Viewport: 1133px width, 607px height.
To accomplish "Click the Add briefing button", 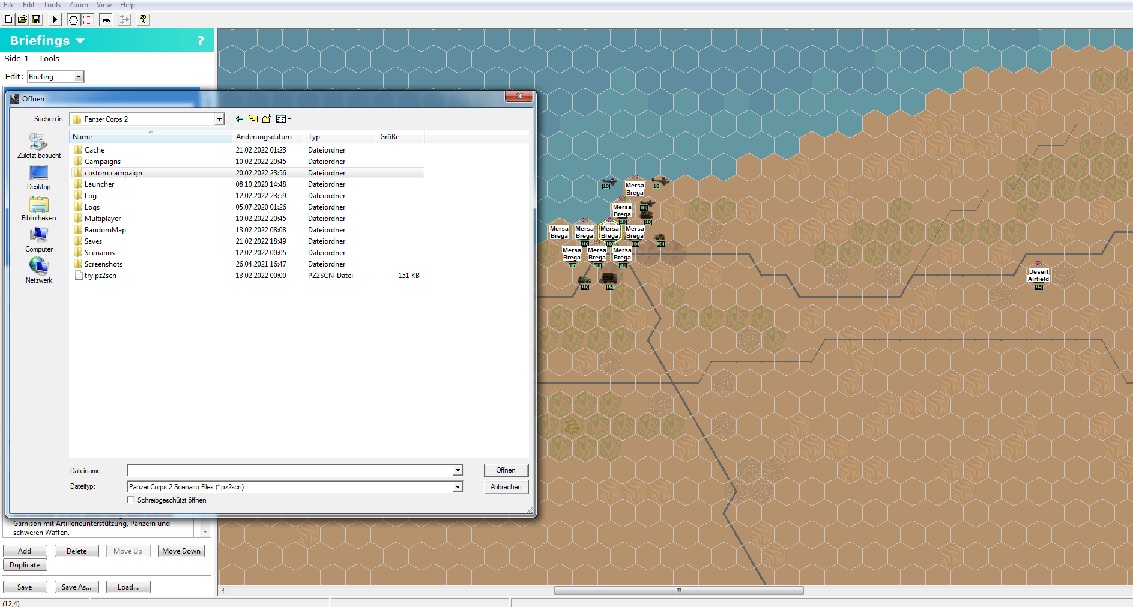I will tap(25, 551).
